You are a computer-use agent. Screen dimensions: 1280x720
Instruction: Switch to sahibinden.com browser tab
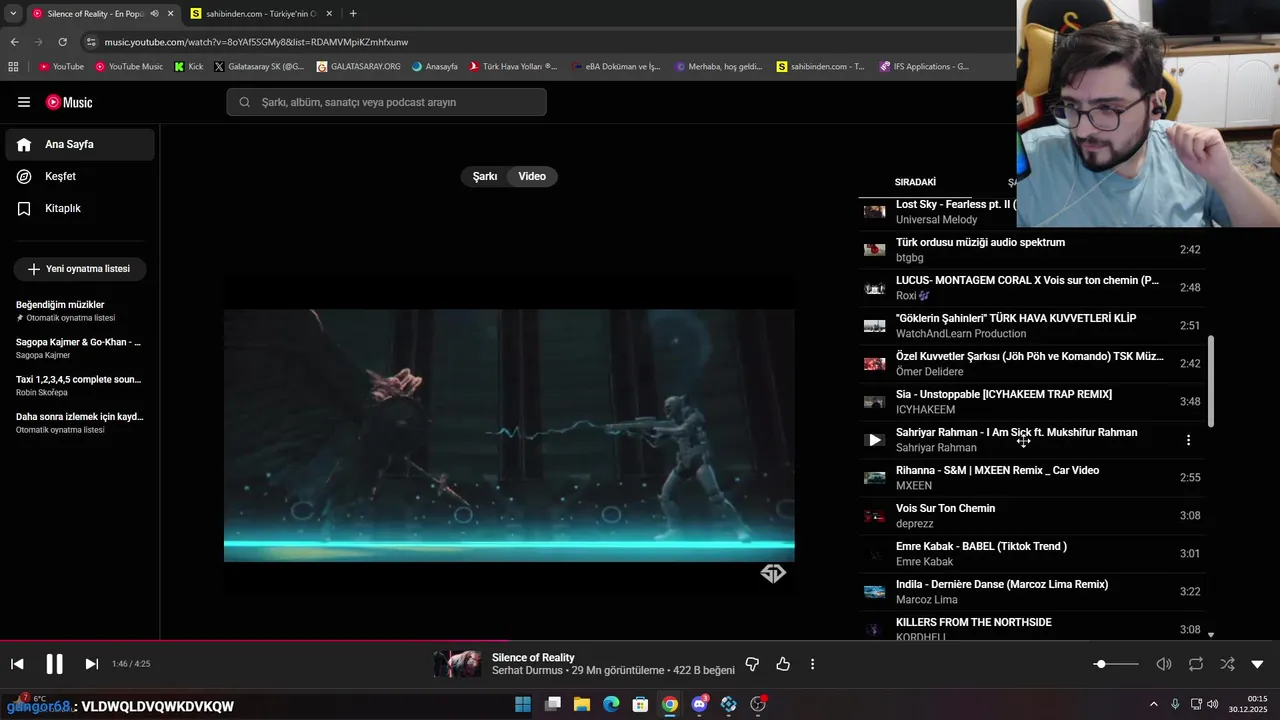coord(262,14)
